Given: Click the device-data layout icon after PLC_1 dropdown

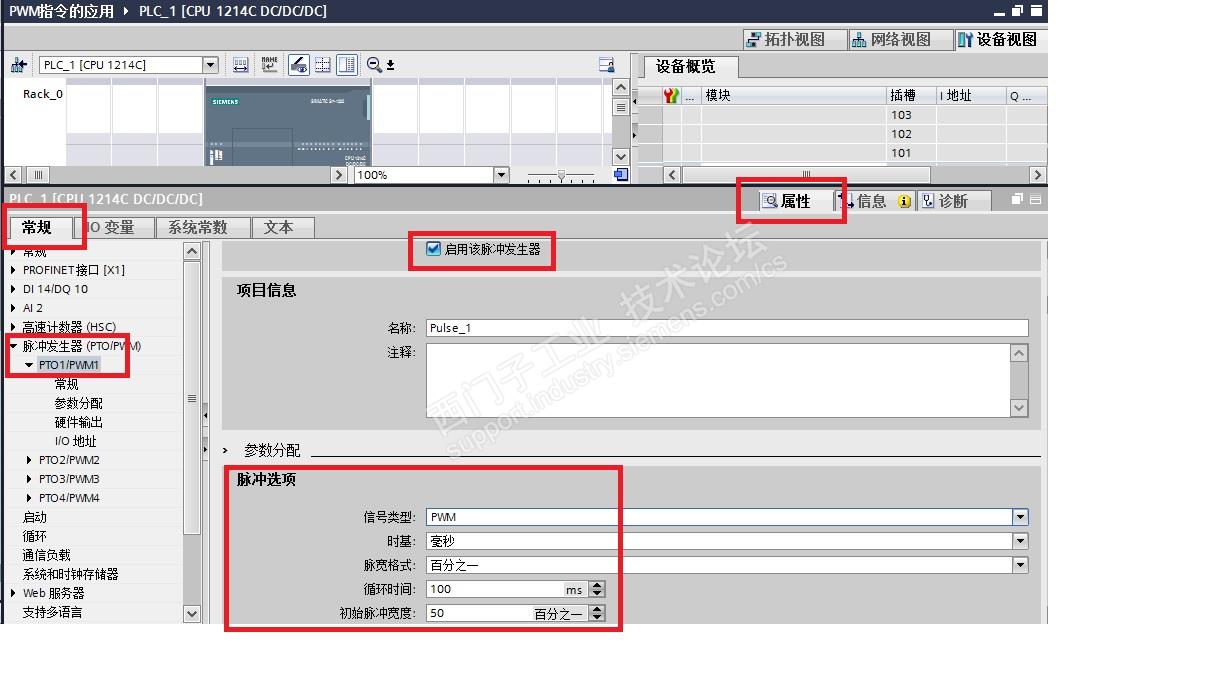Looking at the screenshot, I should click(x=241, y=65).
